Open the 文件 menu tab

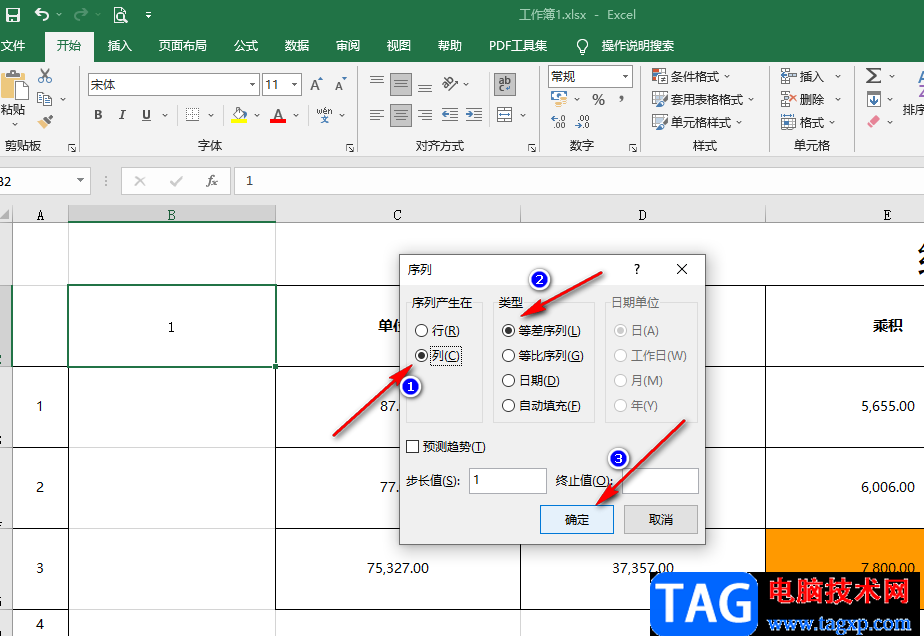(13, 45)
